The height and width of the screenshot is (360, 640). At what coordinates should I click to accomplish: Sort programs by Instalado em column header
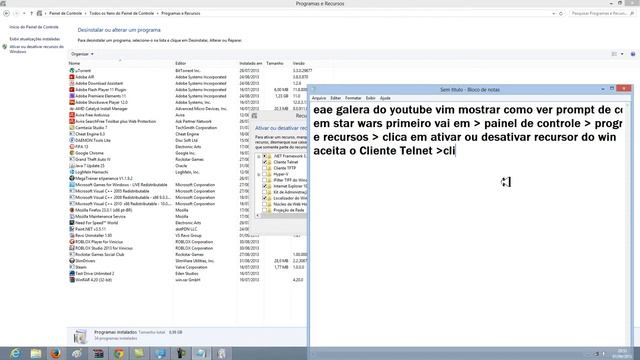(x=251, y=64)
